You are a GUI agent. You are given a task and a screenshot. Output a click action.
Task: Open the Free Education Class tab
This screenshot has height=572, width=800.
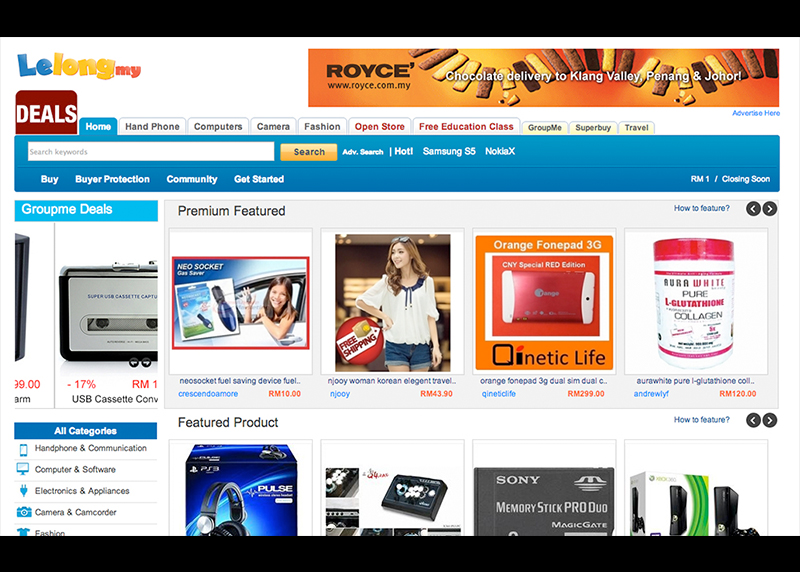click(466, 127)
